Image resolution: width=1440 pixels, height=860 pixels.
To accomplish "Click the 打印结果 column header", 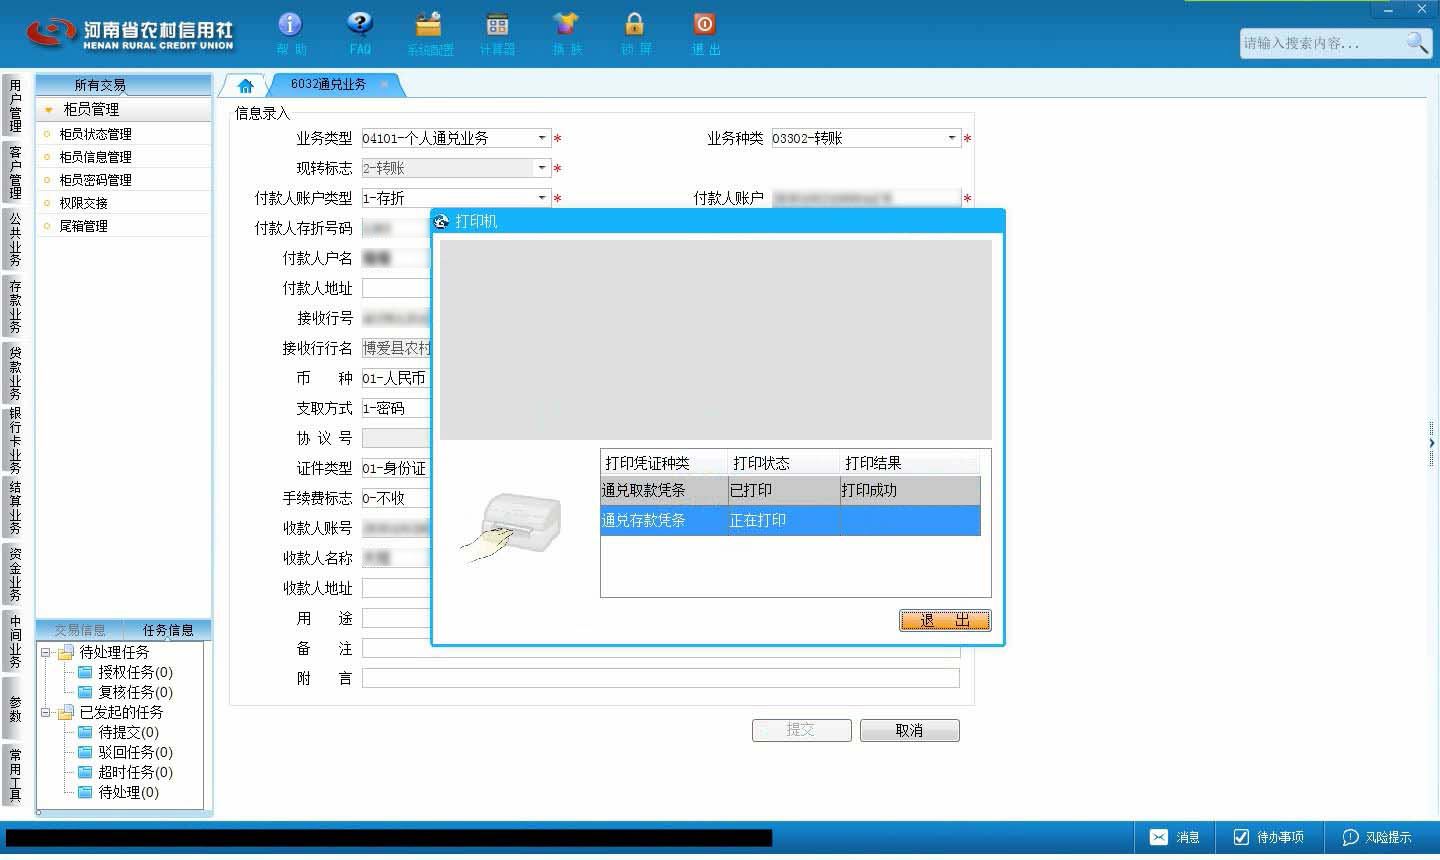I will pos(910,463).
